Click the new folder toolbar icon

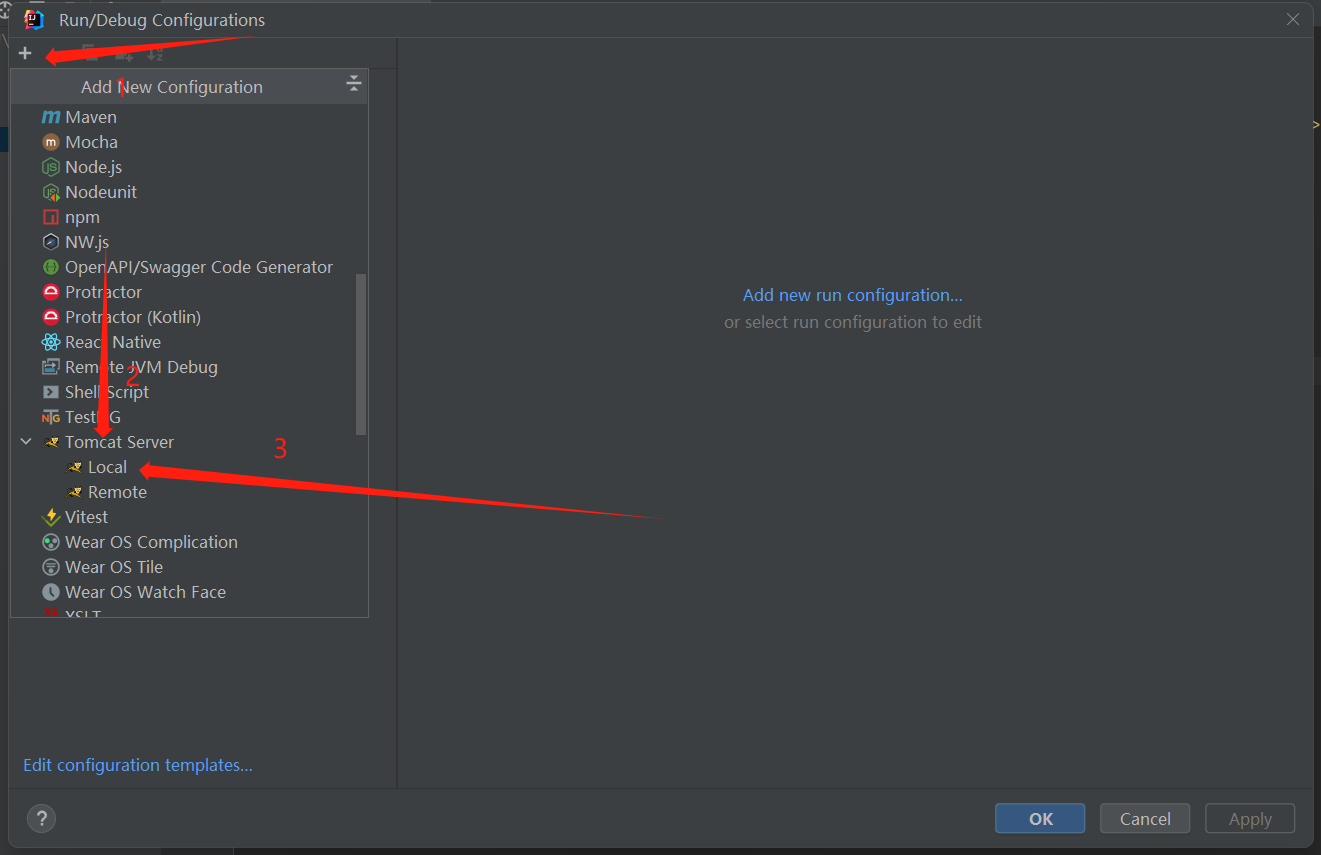(124, 54)
